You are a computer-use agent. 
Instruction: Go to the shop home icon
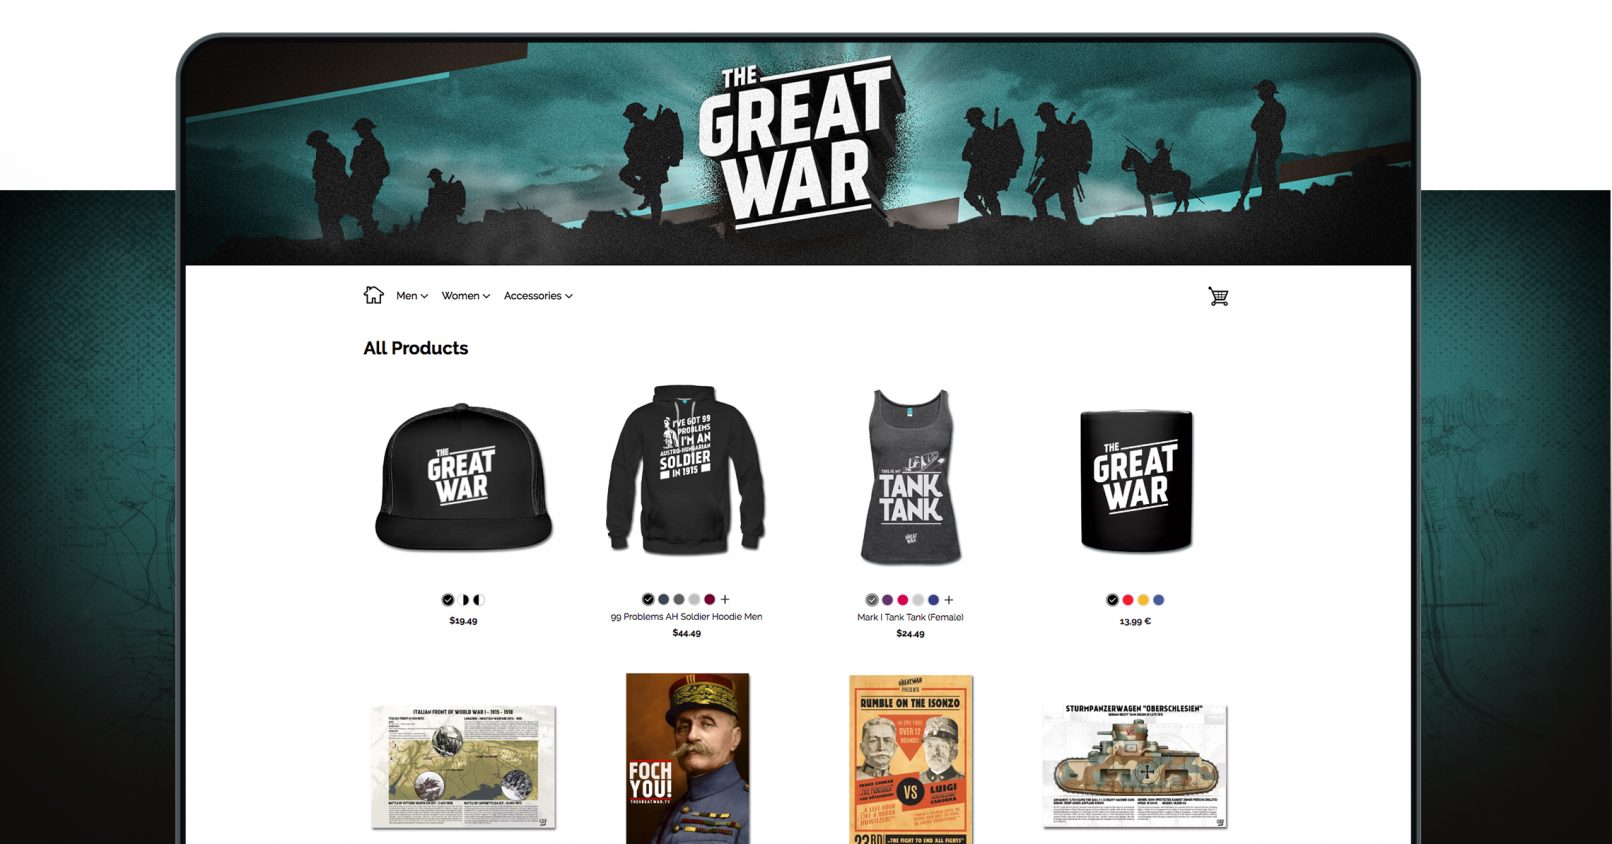[x=373, y=295]
